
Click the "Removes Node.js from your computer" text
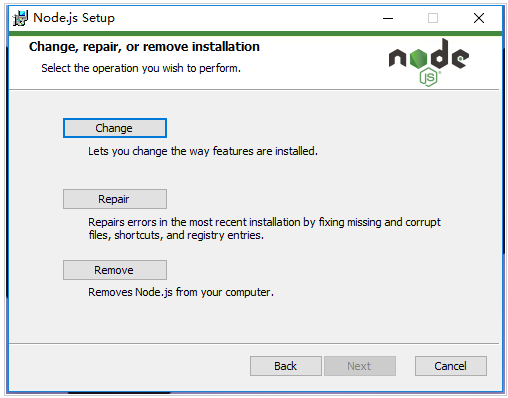pyautogui.click(x=181, y=292)
